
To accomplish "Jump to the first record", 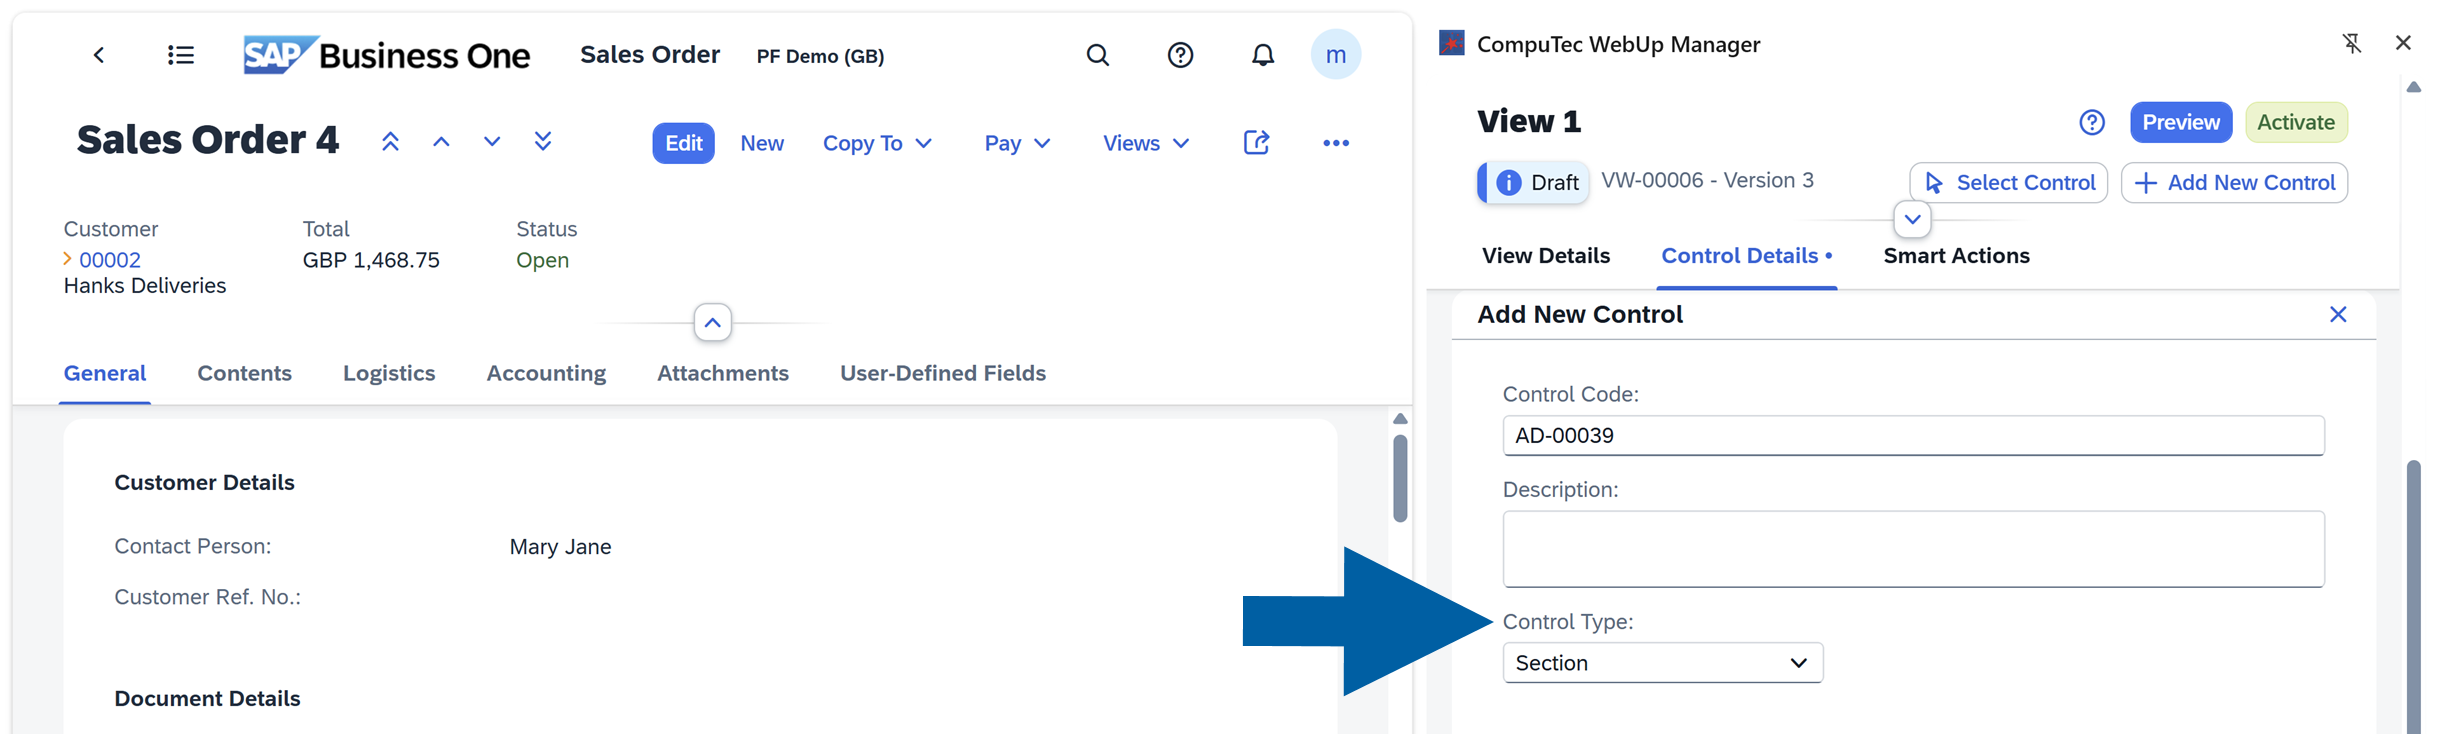I will pos(391,142).
